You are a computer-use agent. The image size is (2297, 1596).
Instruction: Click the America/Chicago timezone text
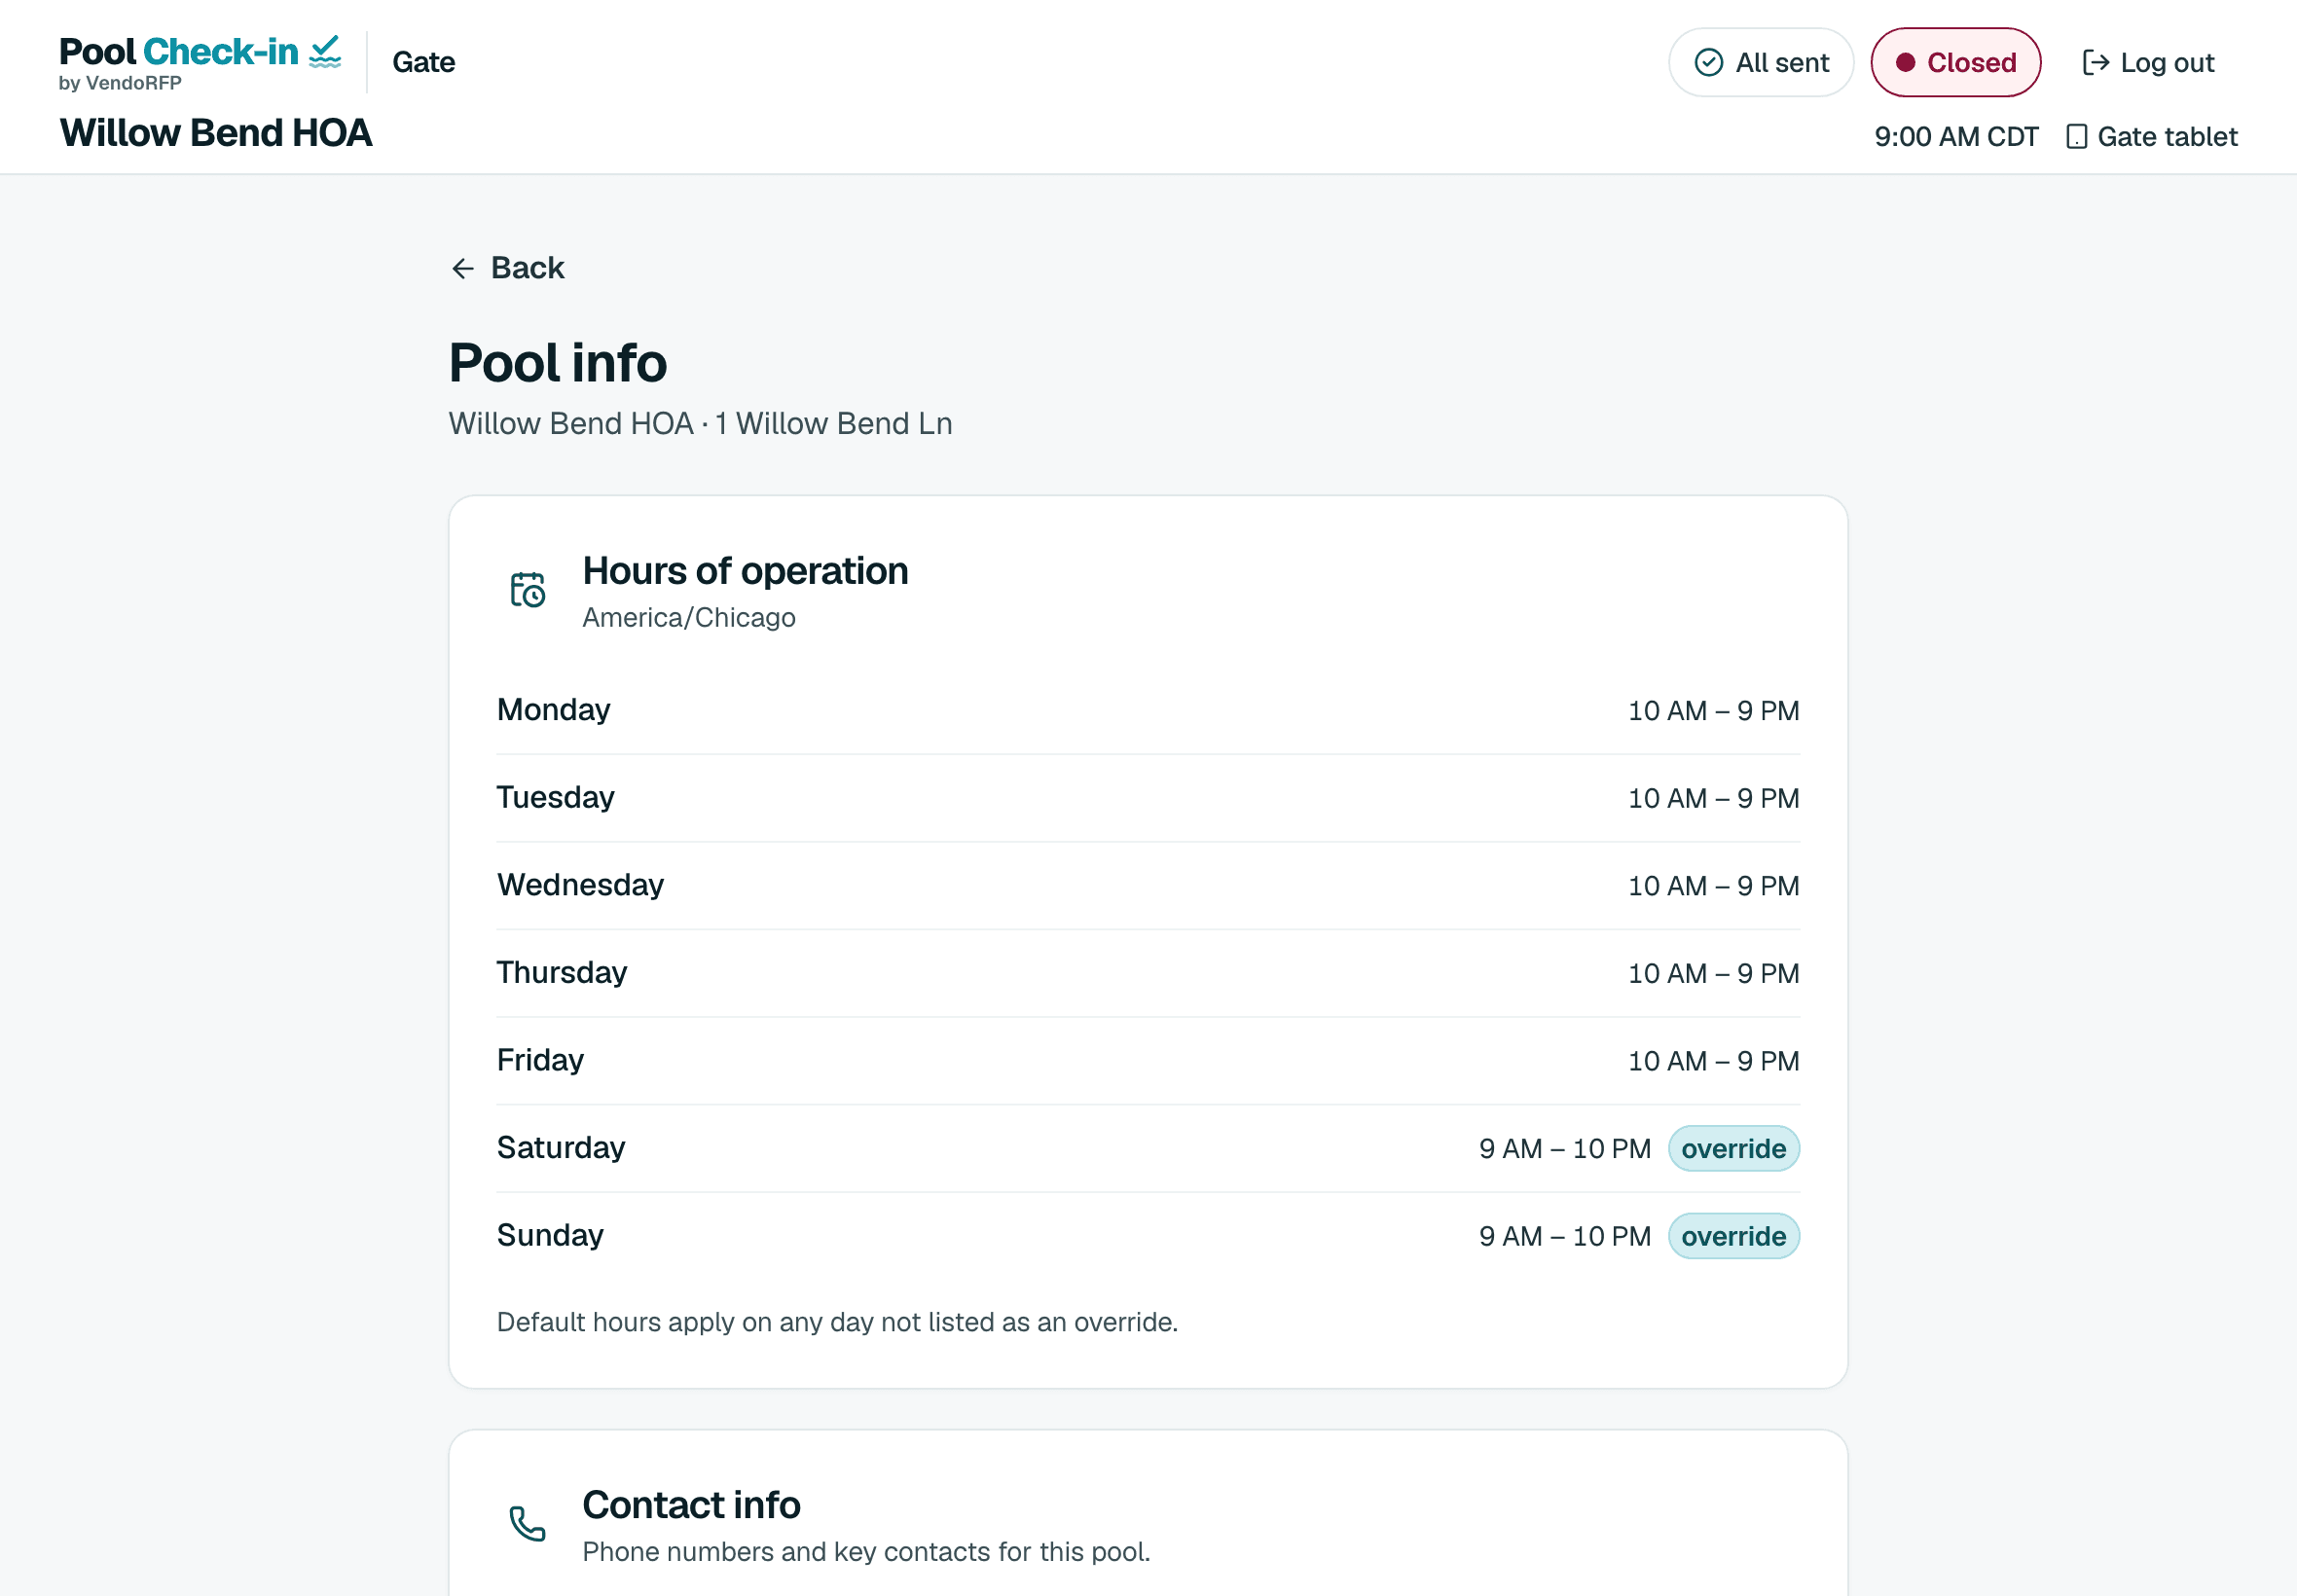point(689,618)
